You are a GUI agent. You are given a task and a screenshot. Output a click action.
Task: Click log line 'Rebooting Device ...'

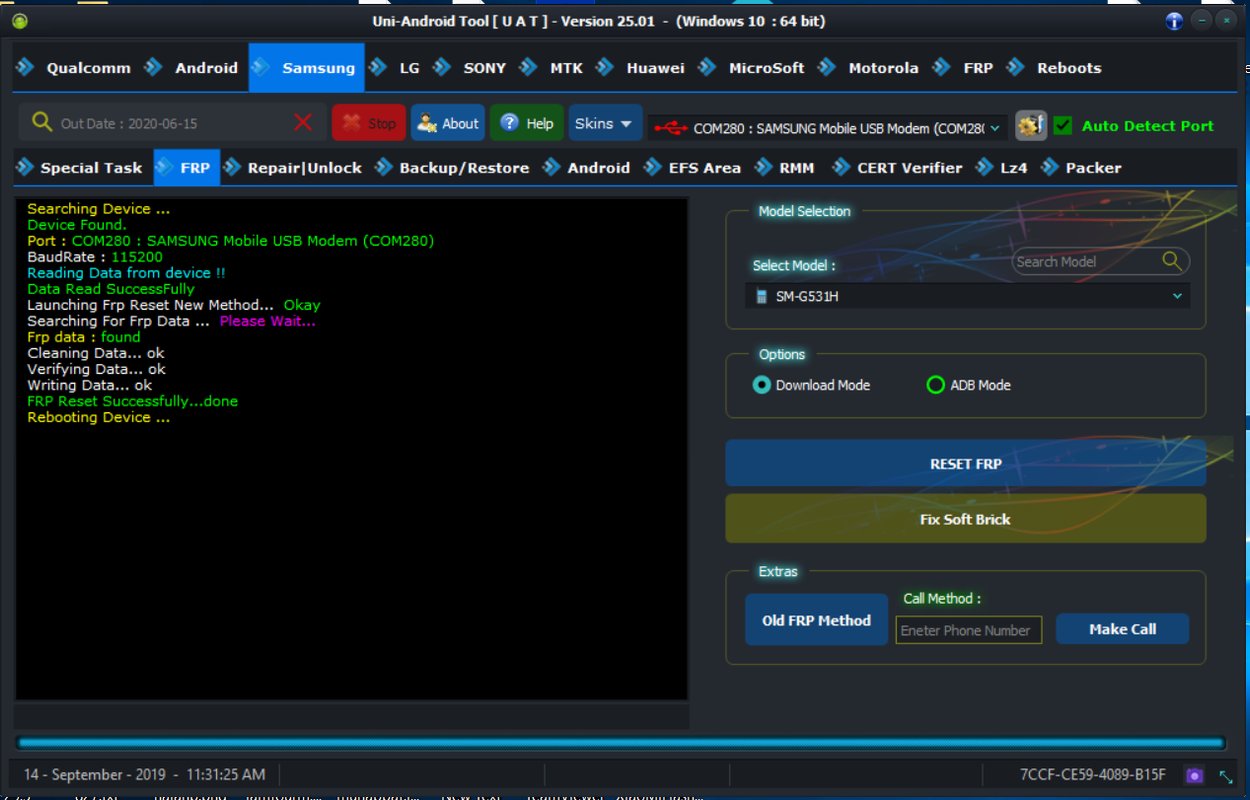tap(98, 417)
